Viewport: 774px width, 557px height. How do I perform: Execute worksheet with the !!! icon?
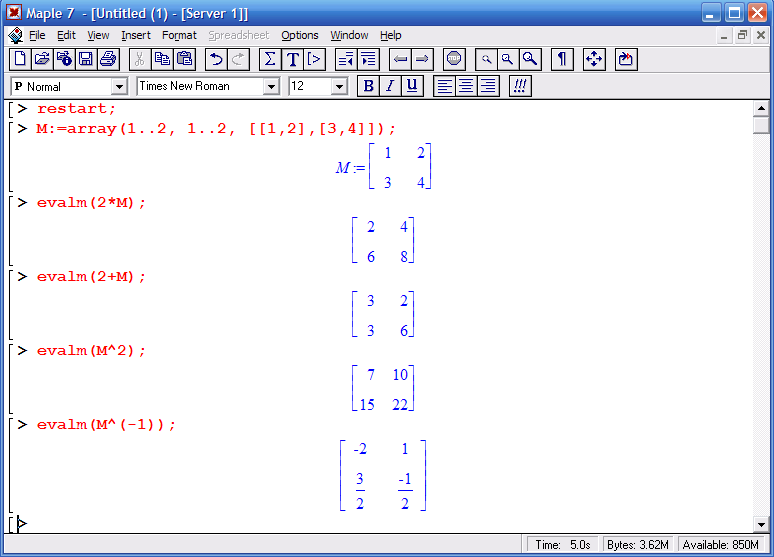(x=520, y=86)
